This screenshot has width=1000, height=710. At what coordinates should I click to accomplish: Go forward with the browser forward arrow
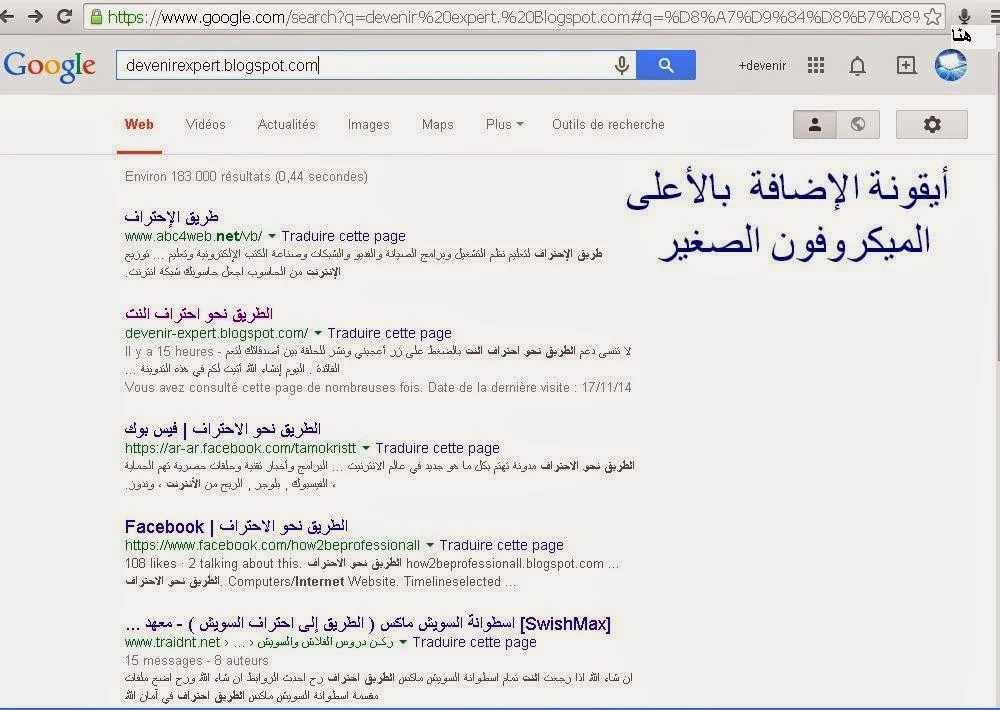click(x=36, y=17)
